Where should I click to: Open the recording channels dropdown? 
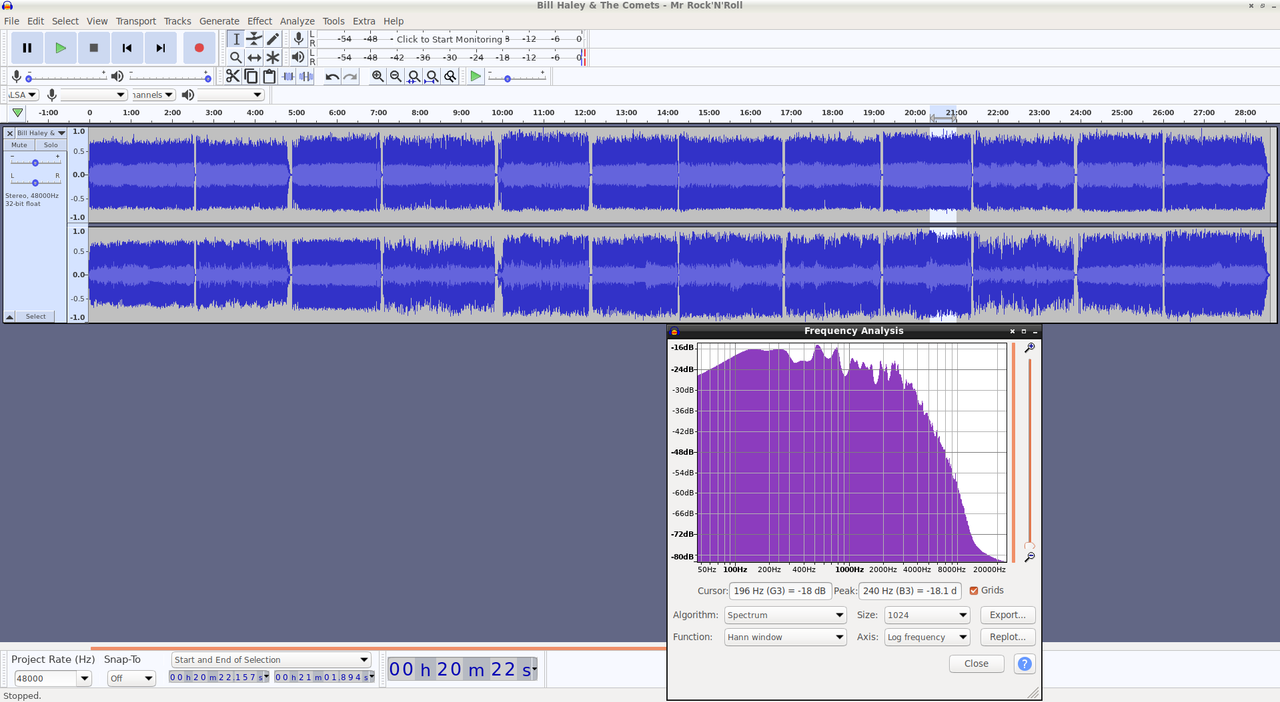(153, 95)
